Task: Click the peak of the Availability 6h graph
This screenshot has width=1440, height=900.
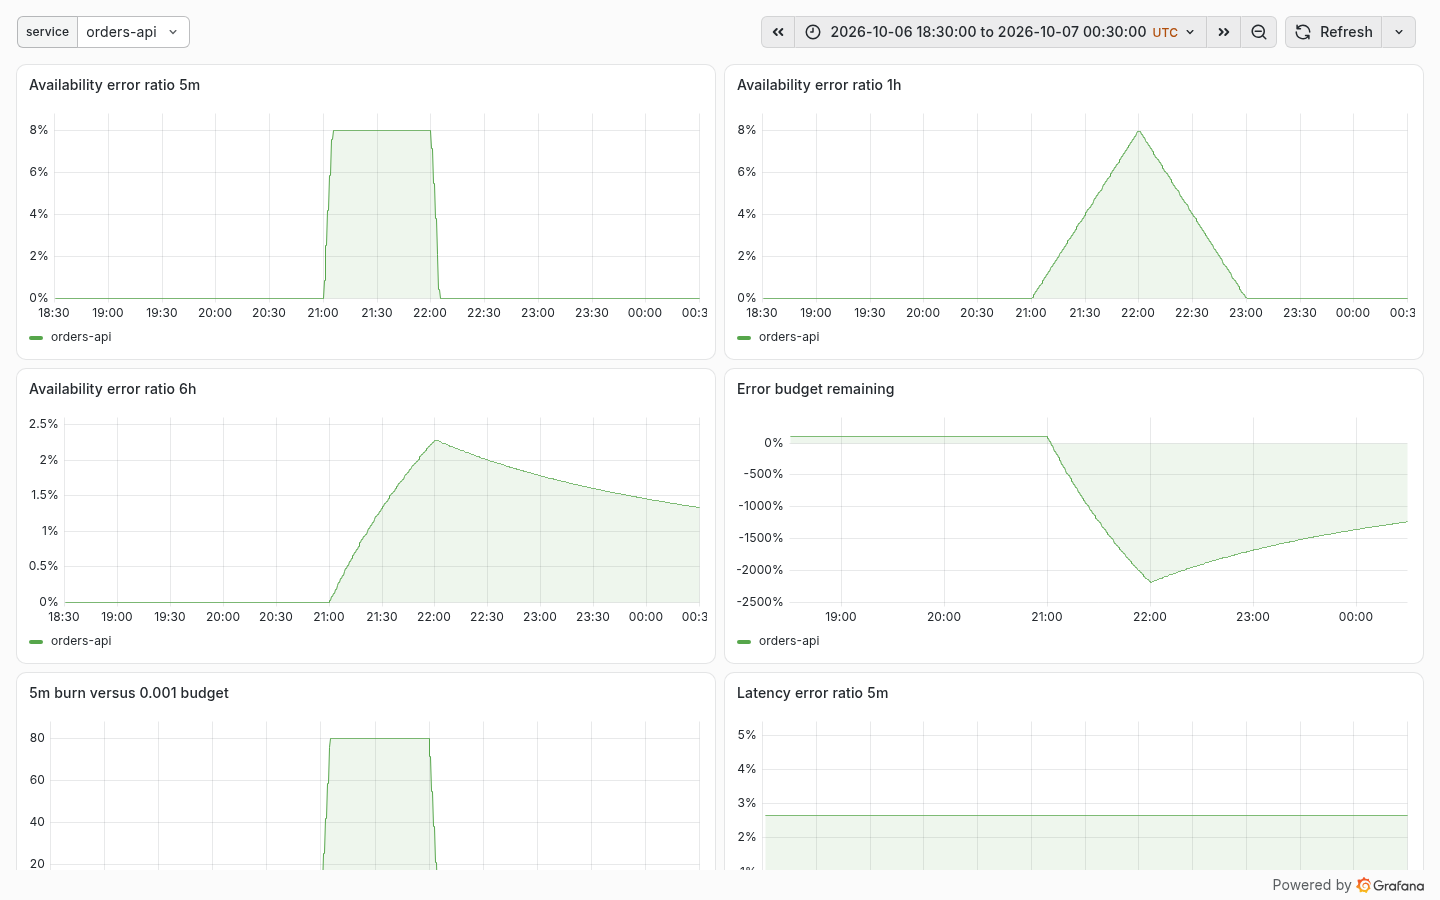Action: point(435,440)
